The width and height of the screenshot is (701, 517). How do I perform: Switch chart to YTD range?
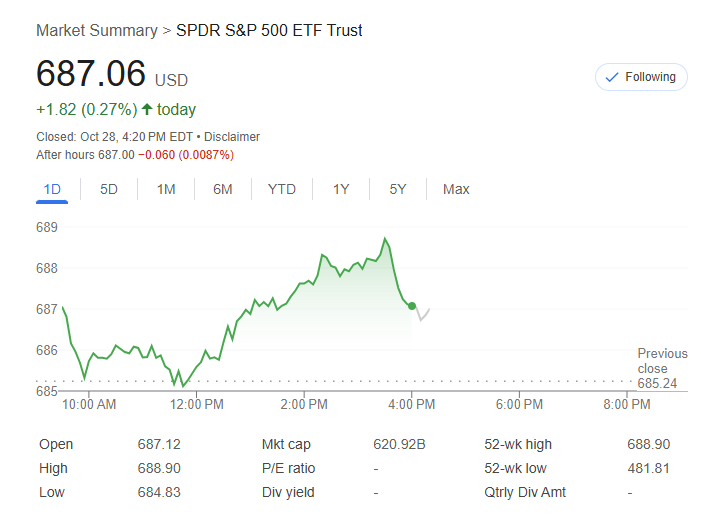[282, 189]
